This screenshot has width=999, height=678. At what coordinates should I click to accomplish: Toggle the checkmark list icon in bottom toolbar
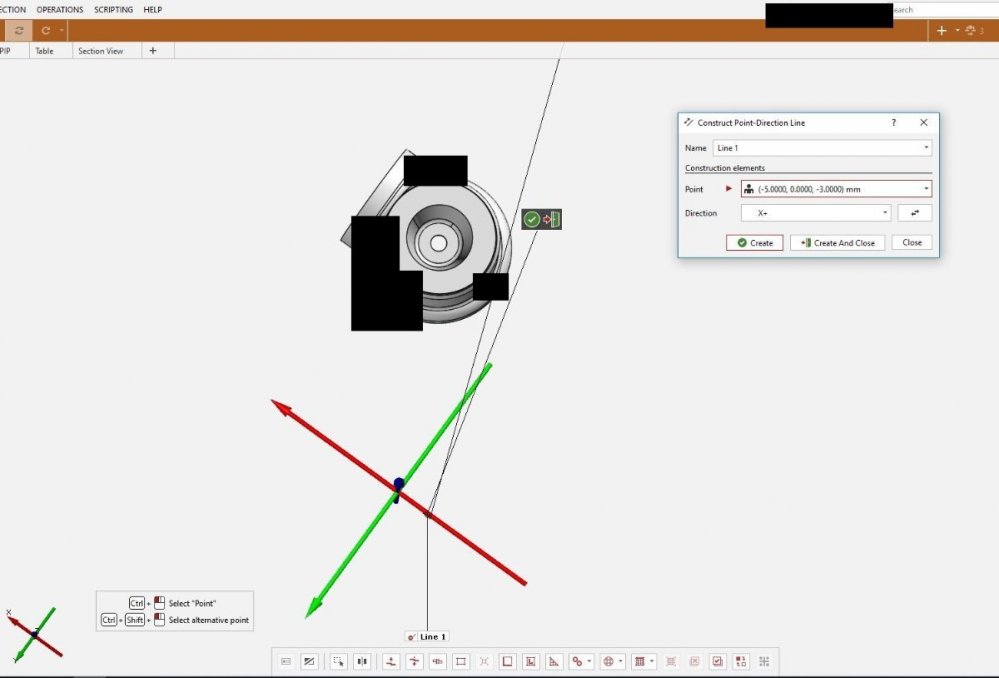coord(717,661)
